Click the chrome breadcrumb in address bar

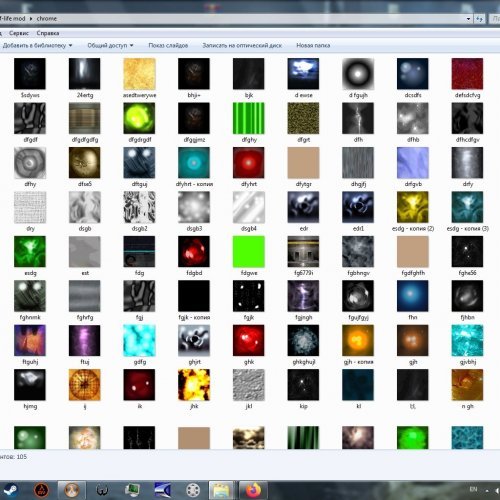coord(47,19)
